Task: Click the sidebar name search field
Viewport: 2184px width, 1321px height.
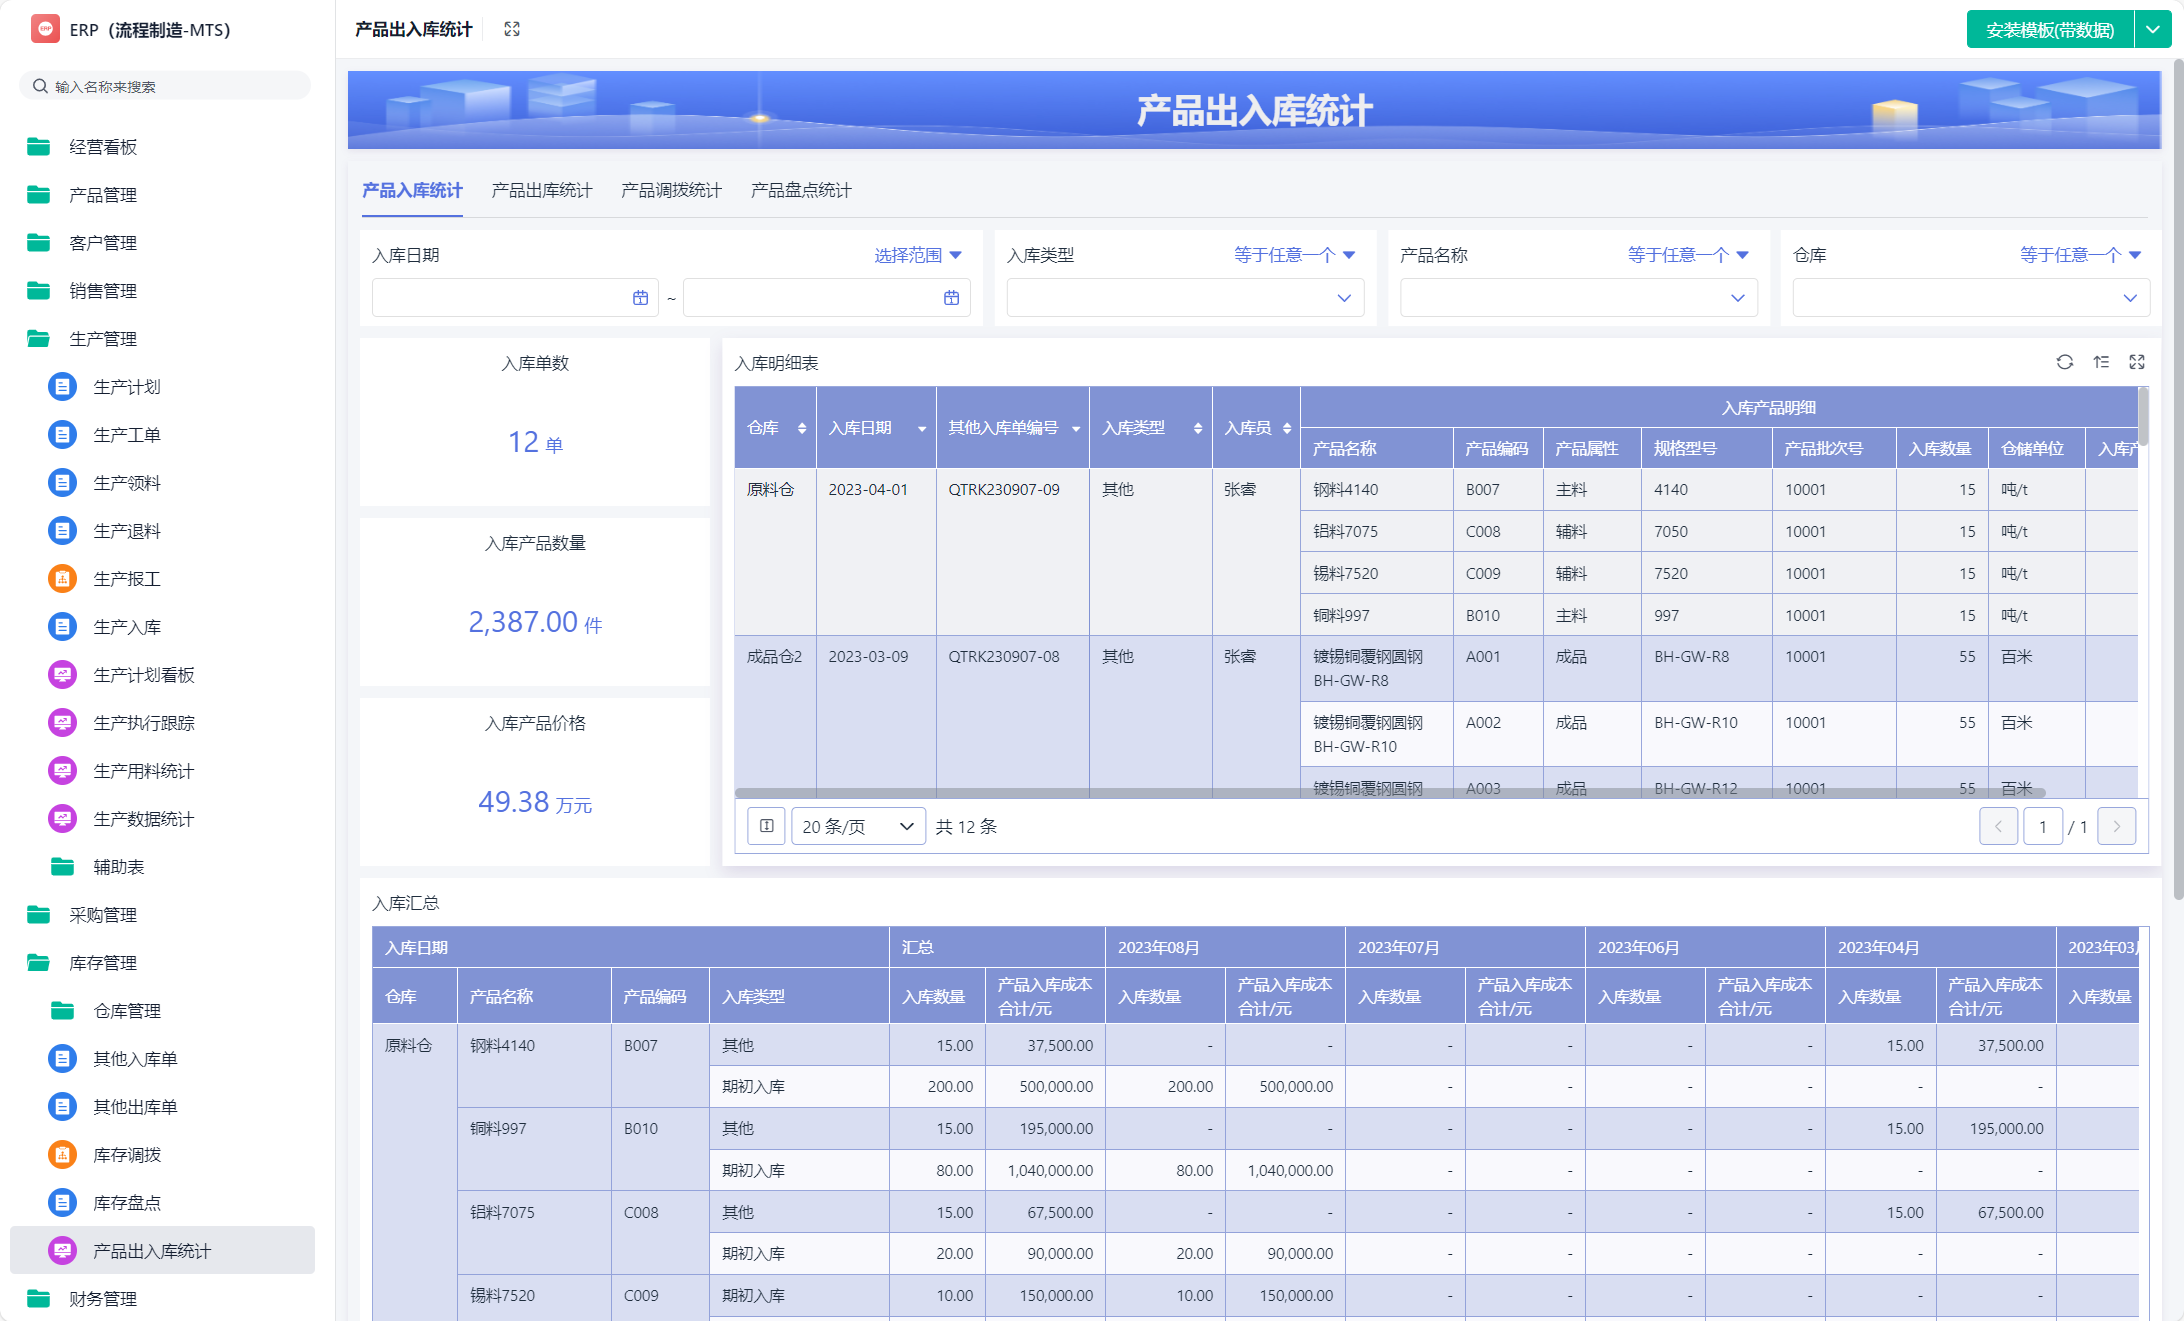Action: 165,86
